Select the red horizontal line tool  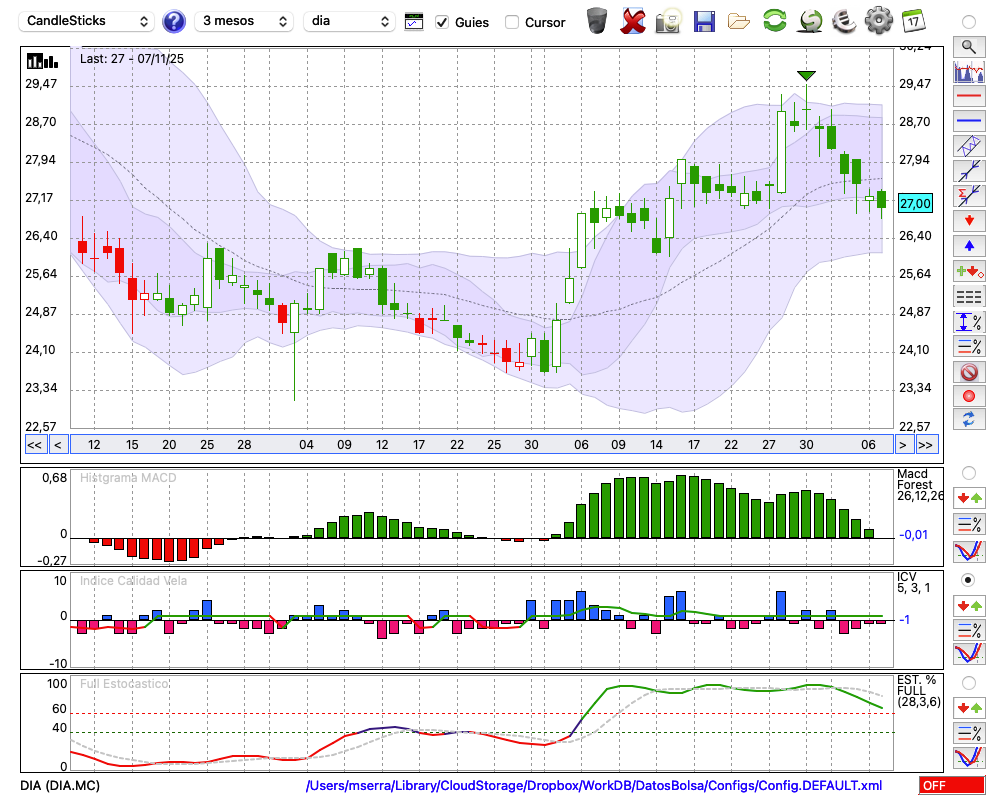tap(968, 97)
